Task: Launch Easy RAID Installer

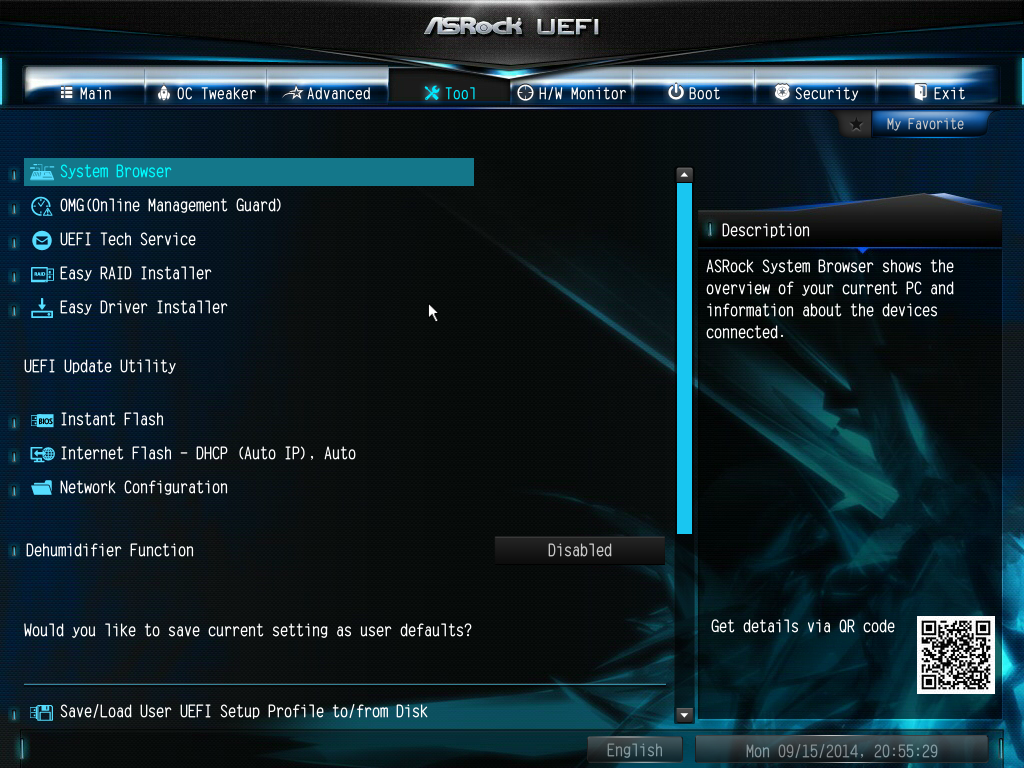Action: click(x=135, y=274)
